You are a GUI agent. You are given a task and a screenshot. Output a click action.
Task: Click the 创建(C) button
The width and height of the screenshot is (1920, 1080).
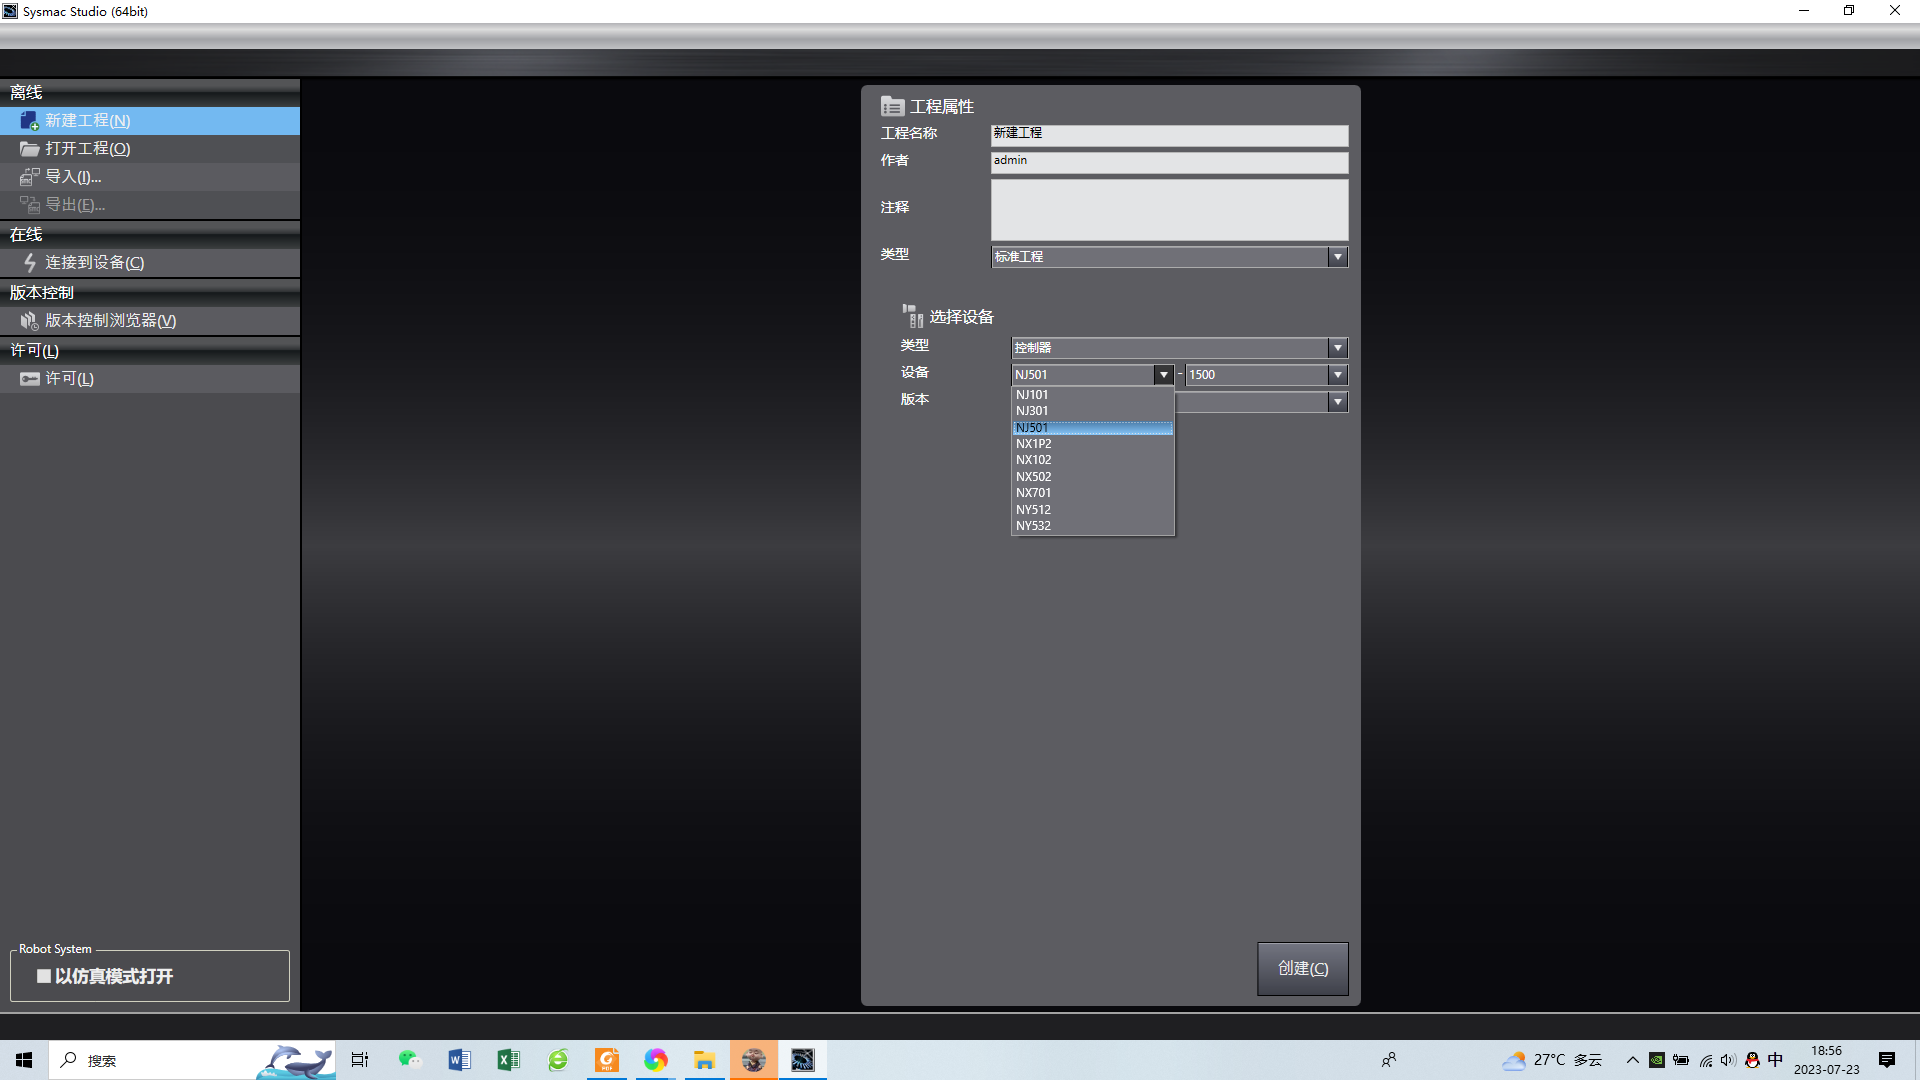tap(1302, 968)
